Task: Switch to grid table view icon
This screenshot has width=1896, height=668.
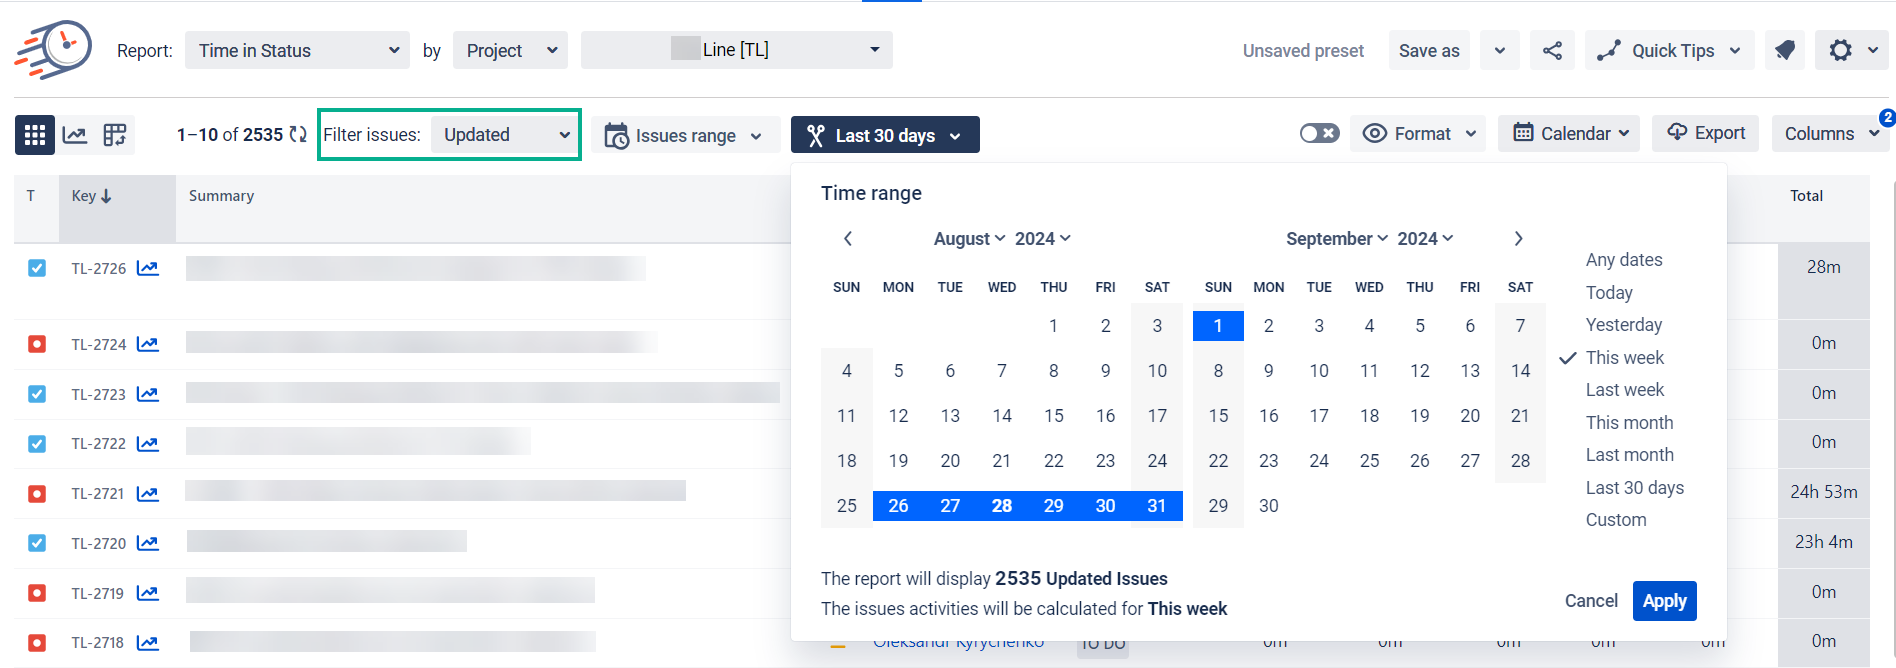Action: point(35,135)
